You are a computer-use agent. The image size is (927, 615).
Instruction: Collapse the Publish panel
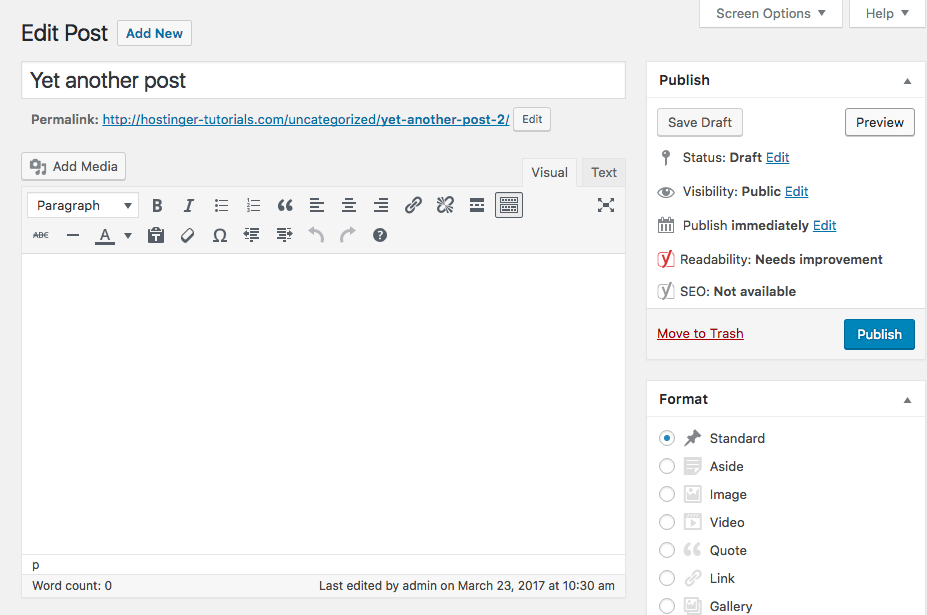click(x=907, y=80)
